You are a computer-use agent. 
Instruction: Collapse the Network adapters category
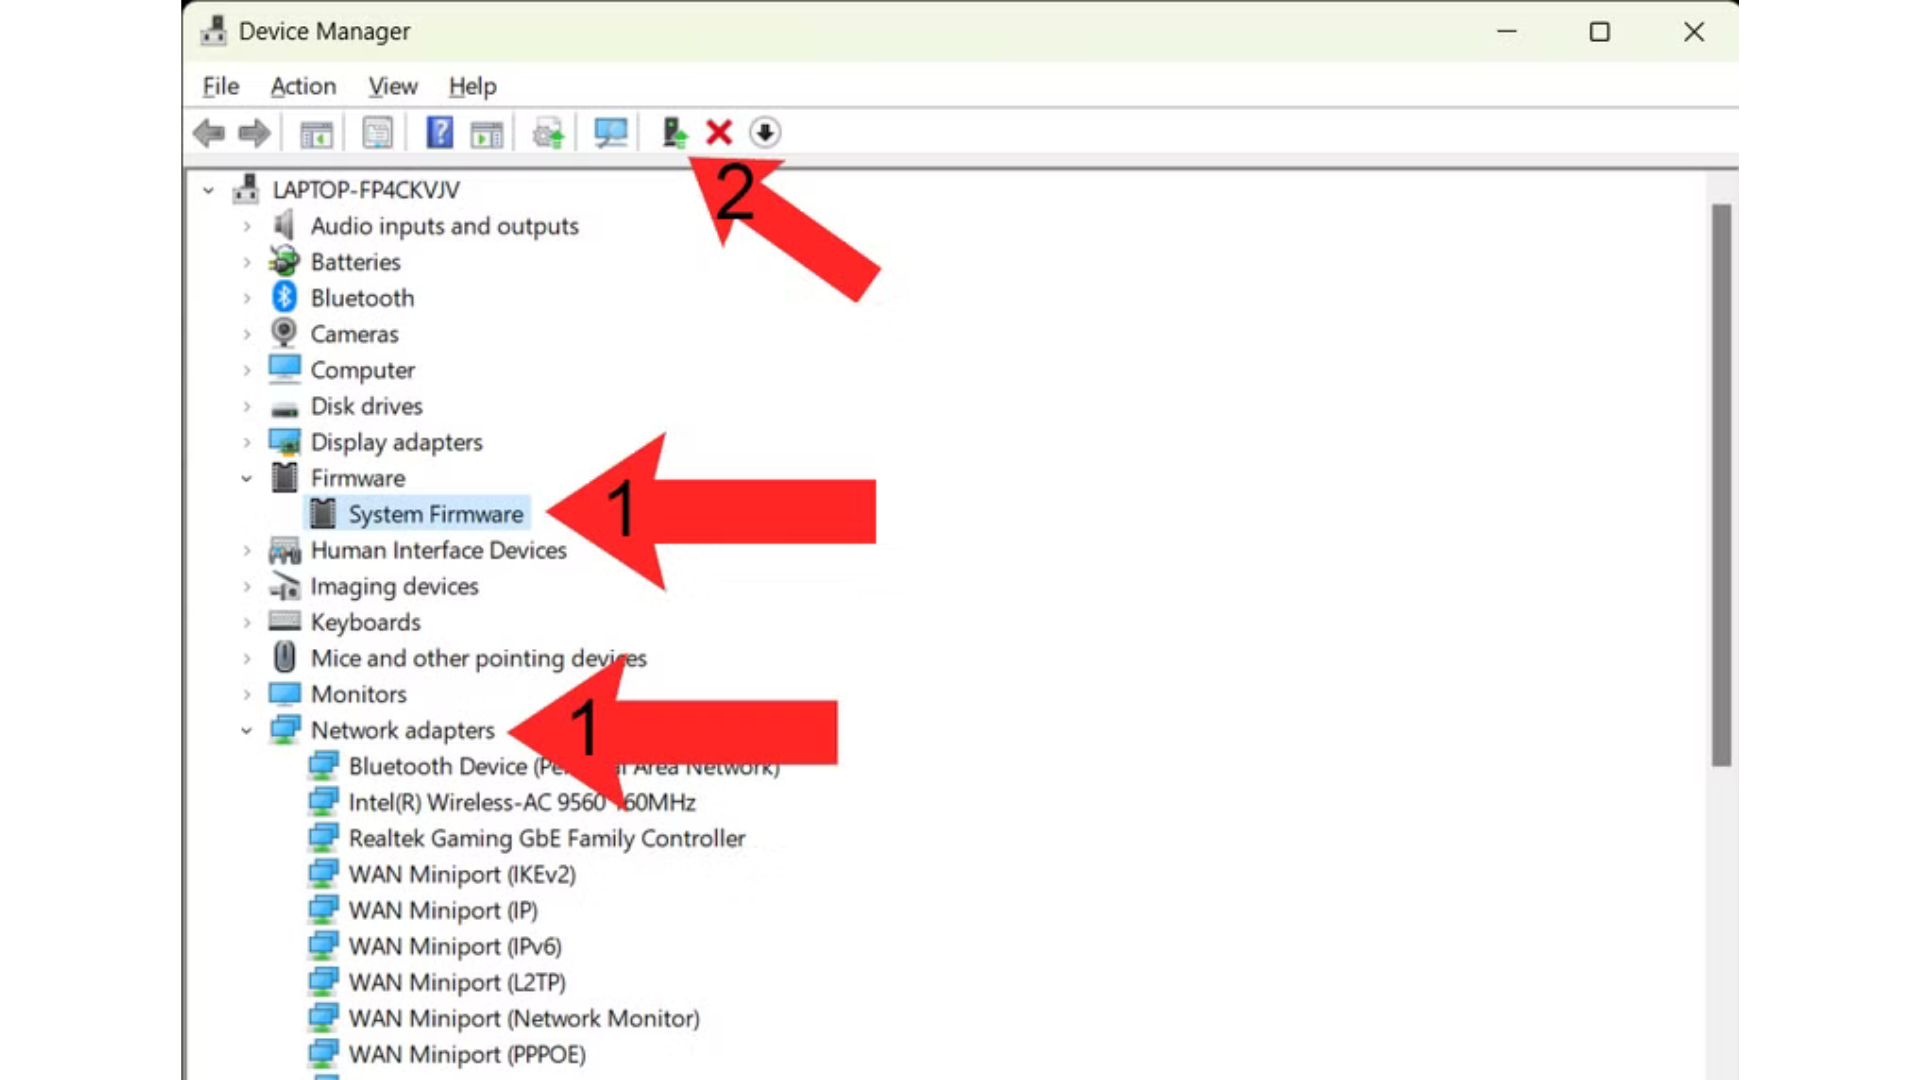pos(247,731)
